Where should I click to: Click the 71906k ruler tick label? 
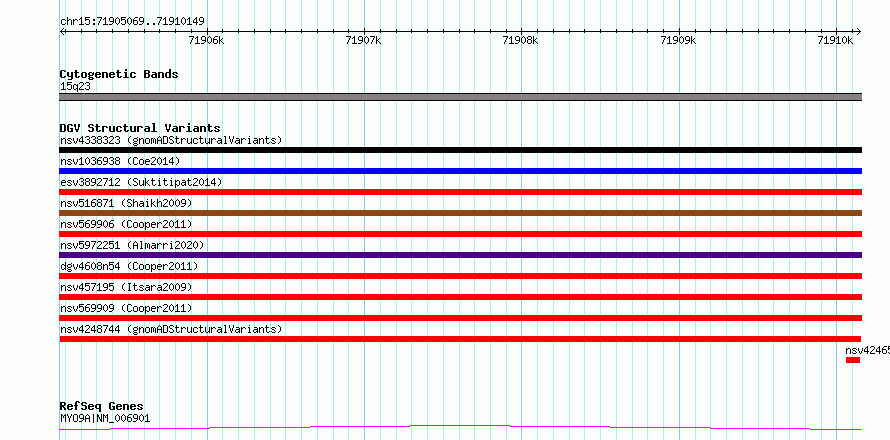pyautogui.click(x=207, y=40)
